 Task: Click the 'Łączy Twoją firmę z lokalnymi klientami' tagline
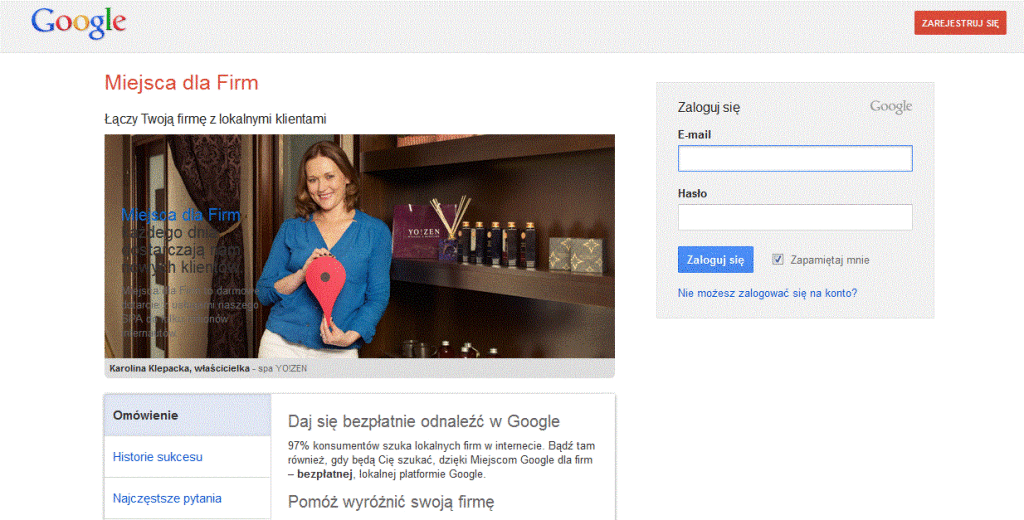click(215, 119)
